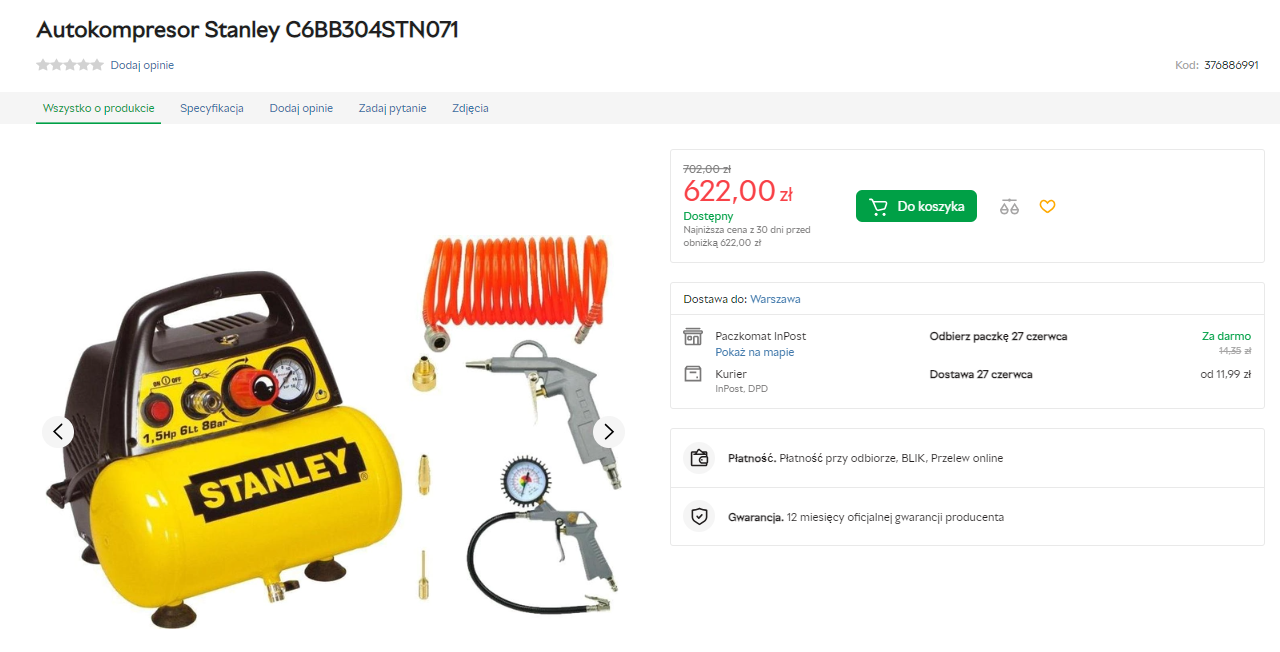Click the Płatność payment info row
The image size is (1280, 652).
967,458
